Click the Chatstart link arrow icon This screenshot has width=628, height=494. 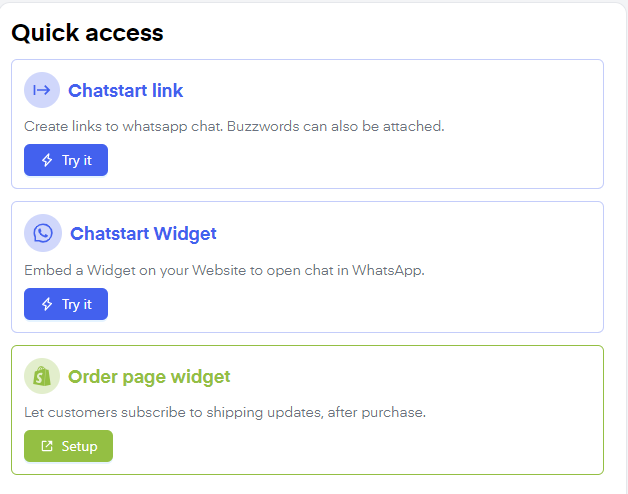(42, 90)
